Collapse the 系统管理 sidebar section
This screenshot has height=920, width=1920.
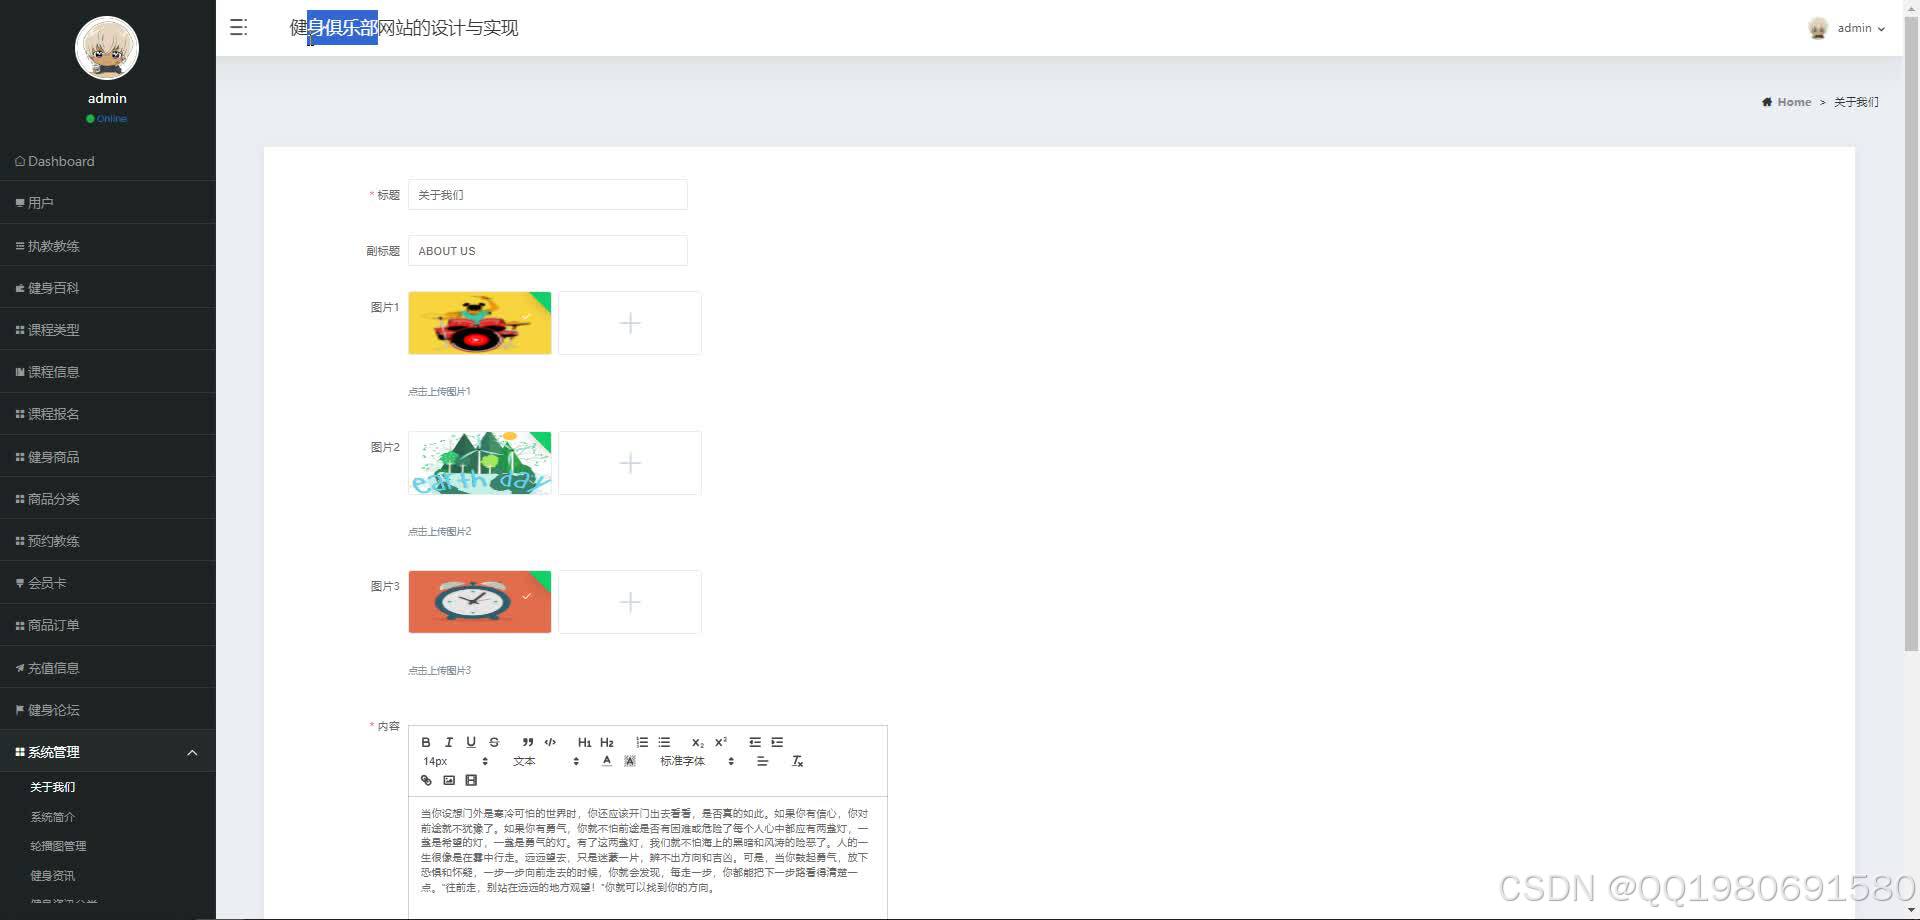pos(107,752)
